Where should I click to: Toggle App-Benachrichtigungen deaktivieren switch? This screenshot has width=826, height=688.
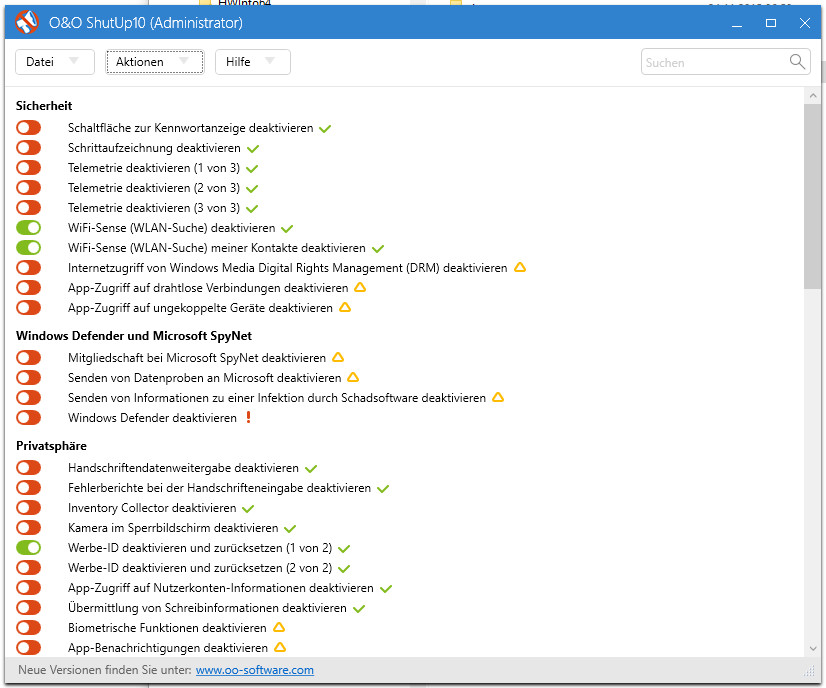(28, 648)
